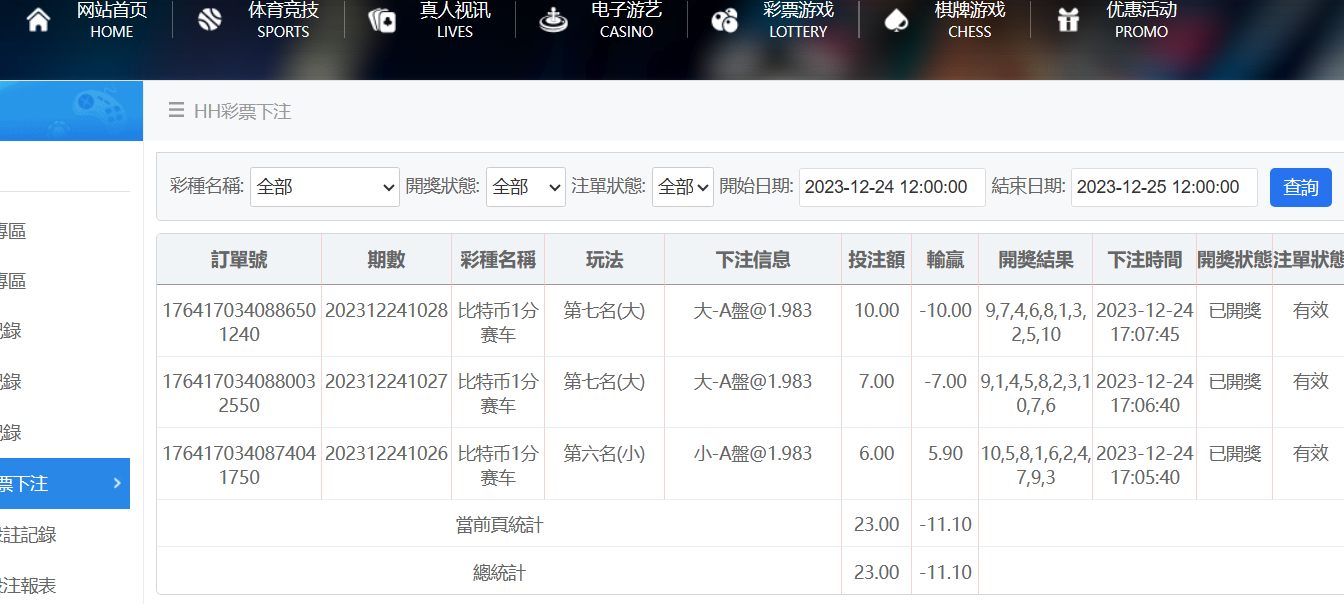The image size is (1344, 604).
Task: Click the sports ball icon
Action: point(210,20)
